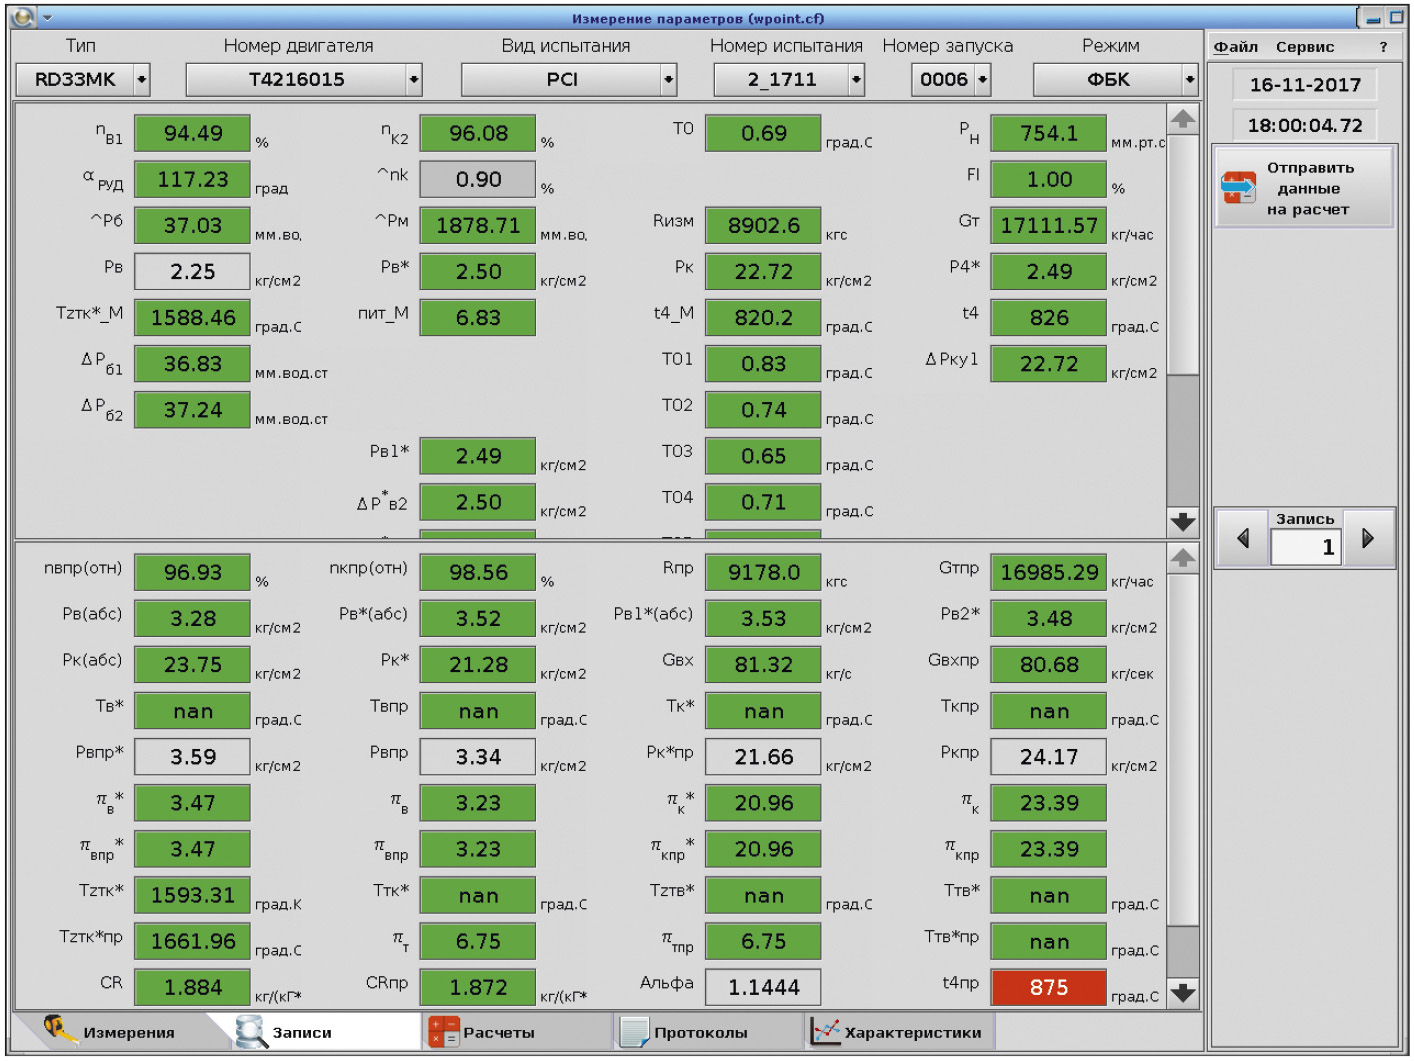Open the ? help menu

(x=1383, y=47)
